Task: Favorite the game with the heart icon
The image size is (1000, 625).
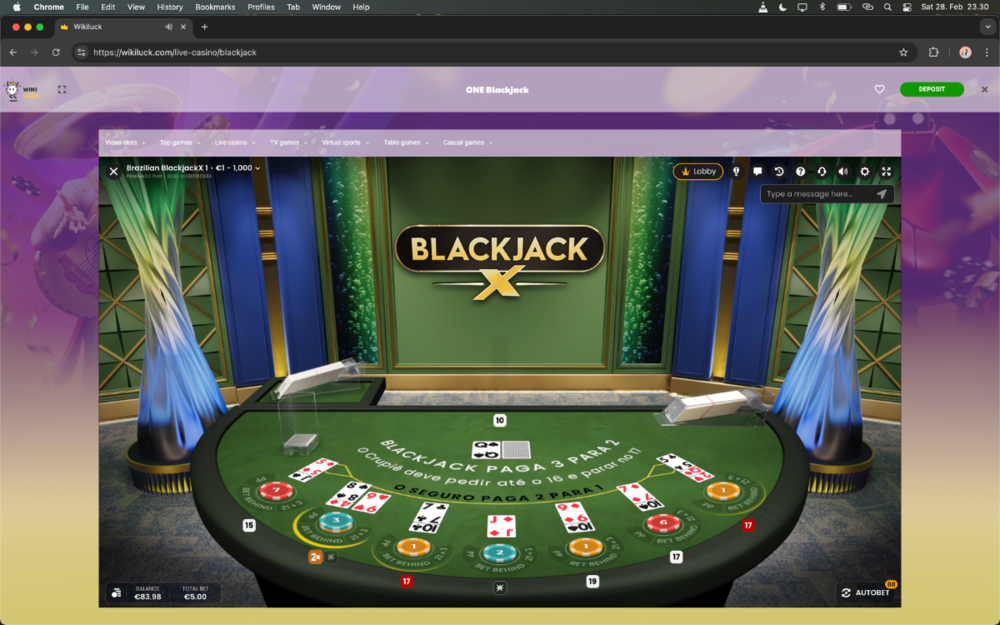Action: pos(879,89)
